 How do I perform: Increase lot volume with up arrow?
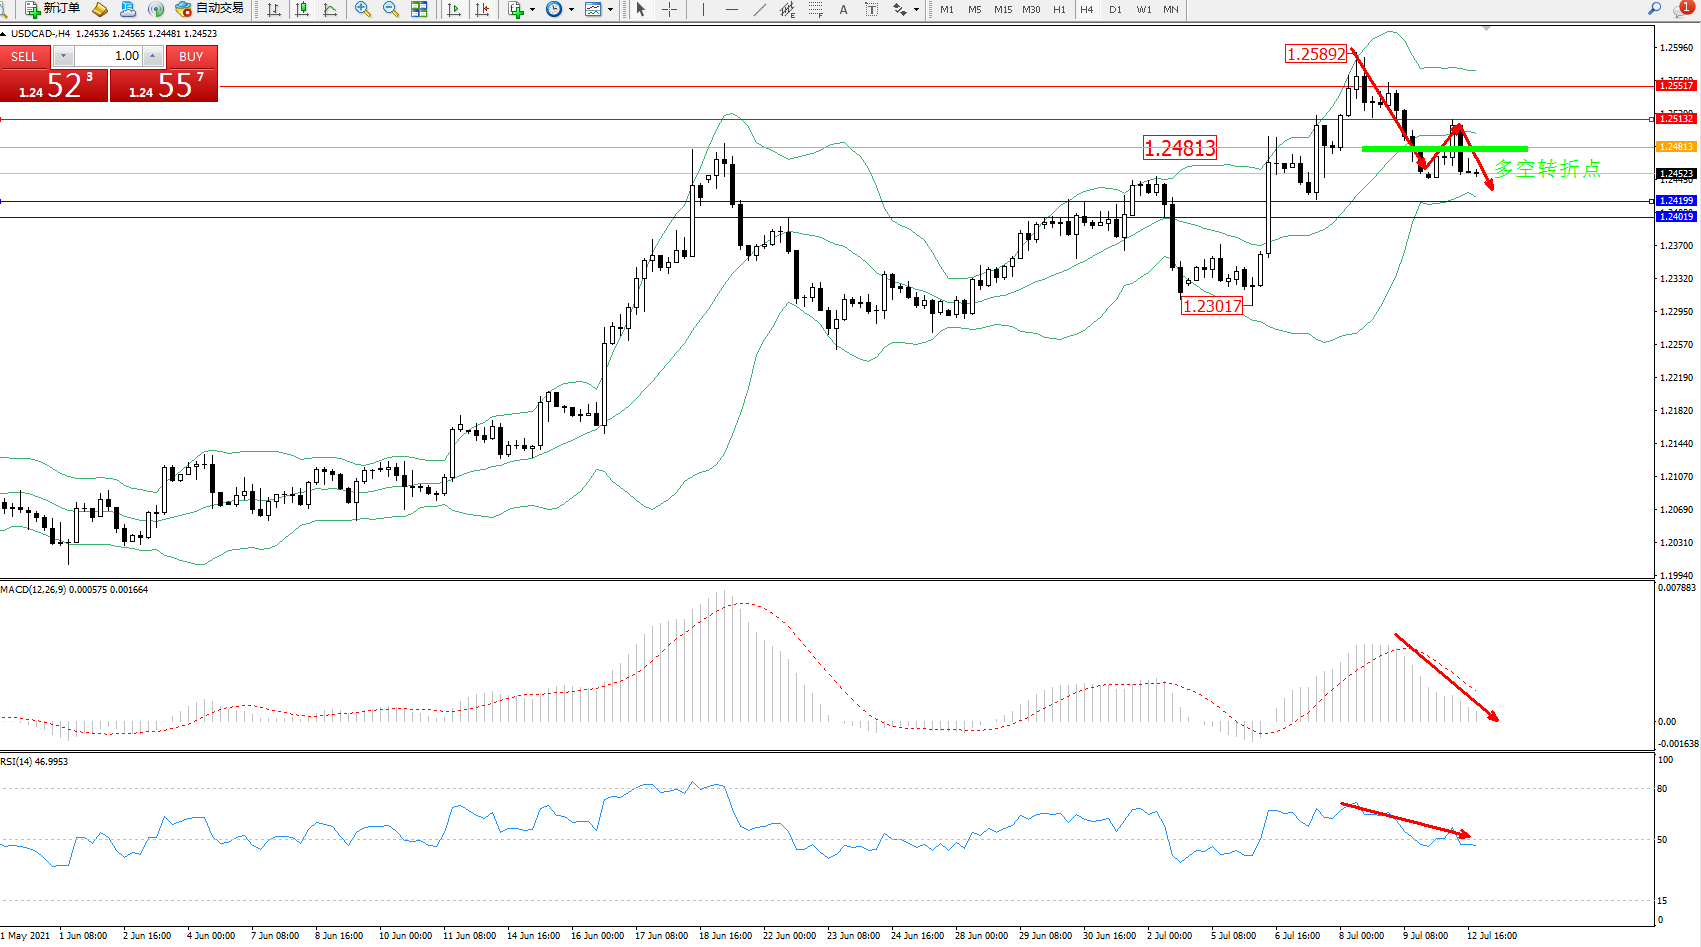pyautogui.click(x=153, y=56)
